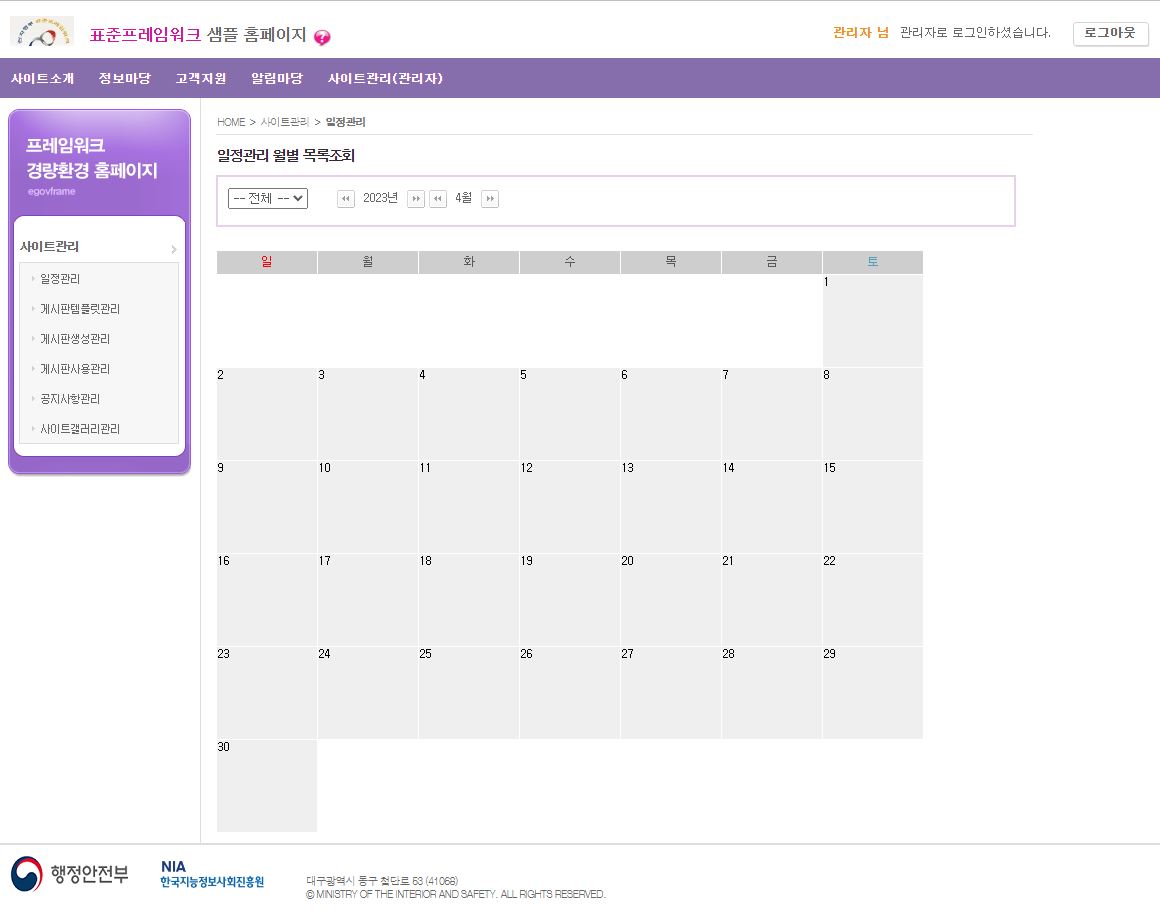This screenshot has width=1160, height=913.
Task: Click the NIA 한국지능정보사회진흥원 logo
Action: 212,874
